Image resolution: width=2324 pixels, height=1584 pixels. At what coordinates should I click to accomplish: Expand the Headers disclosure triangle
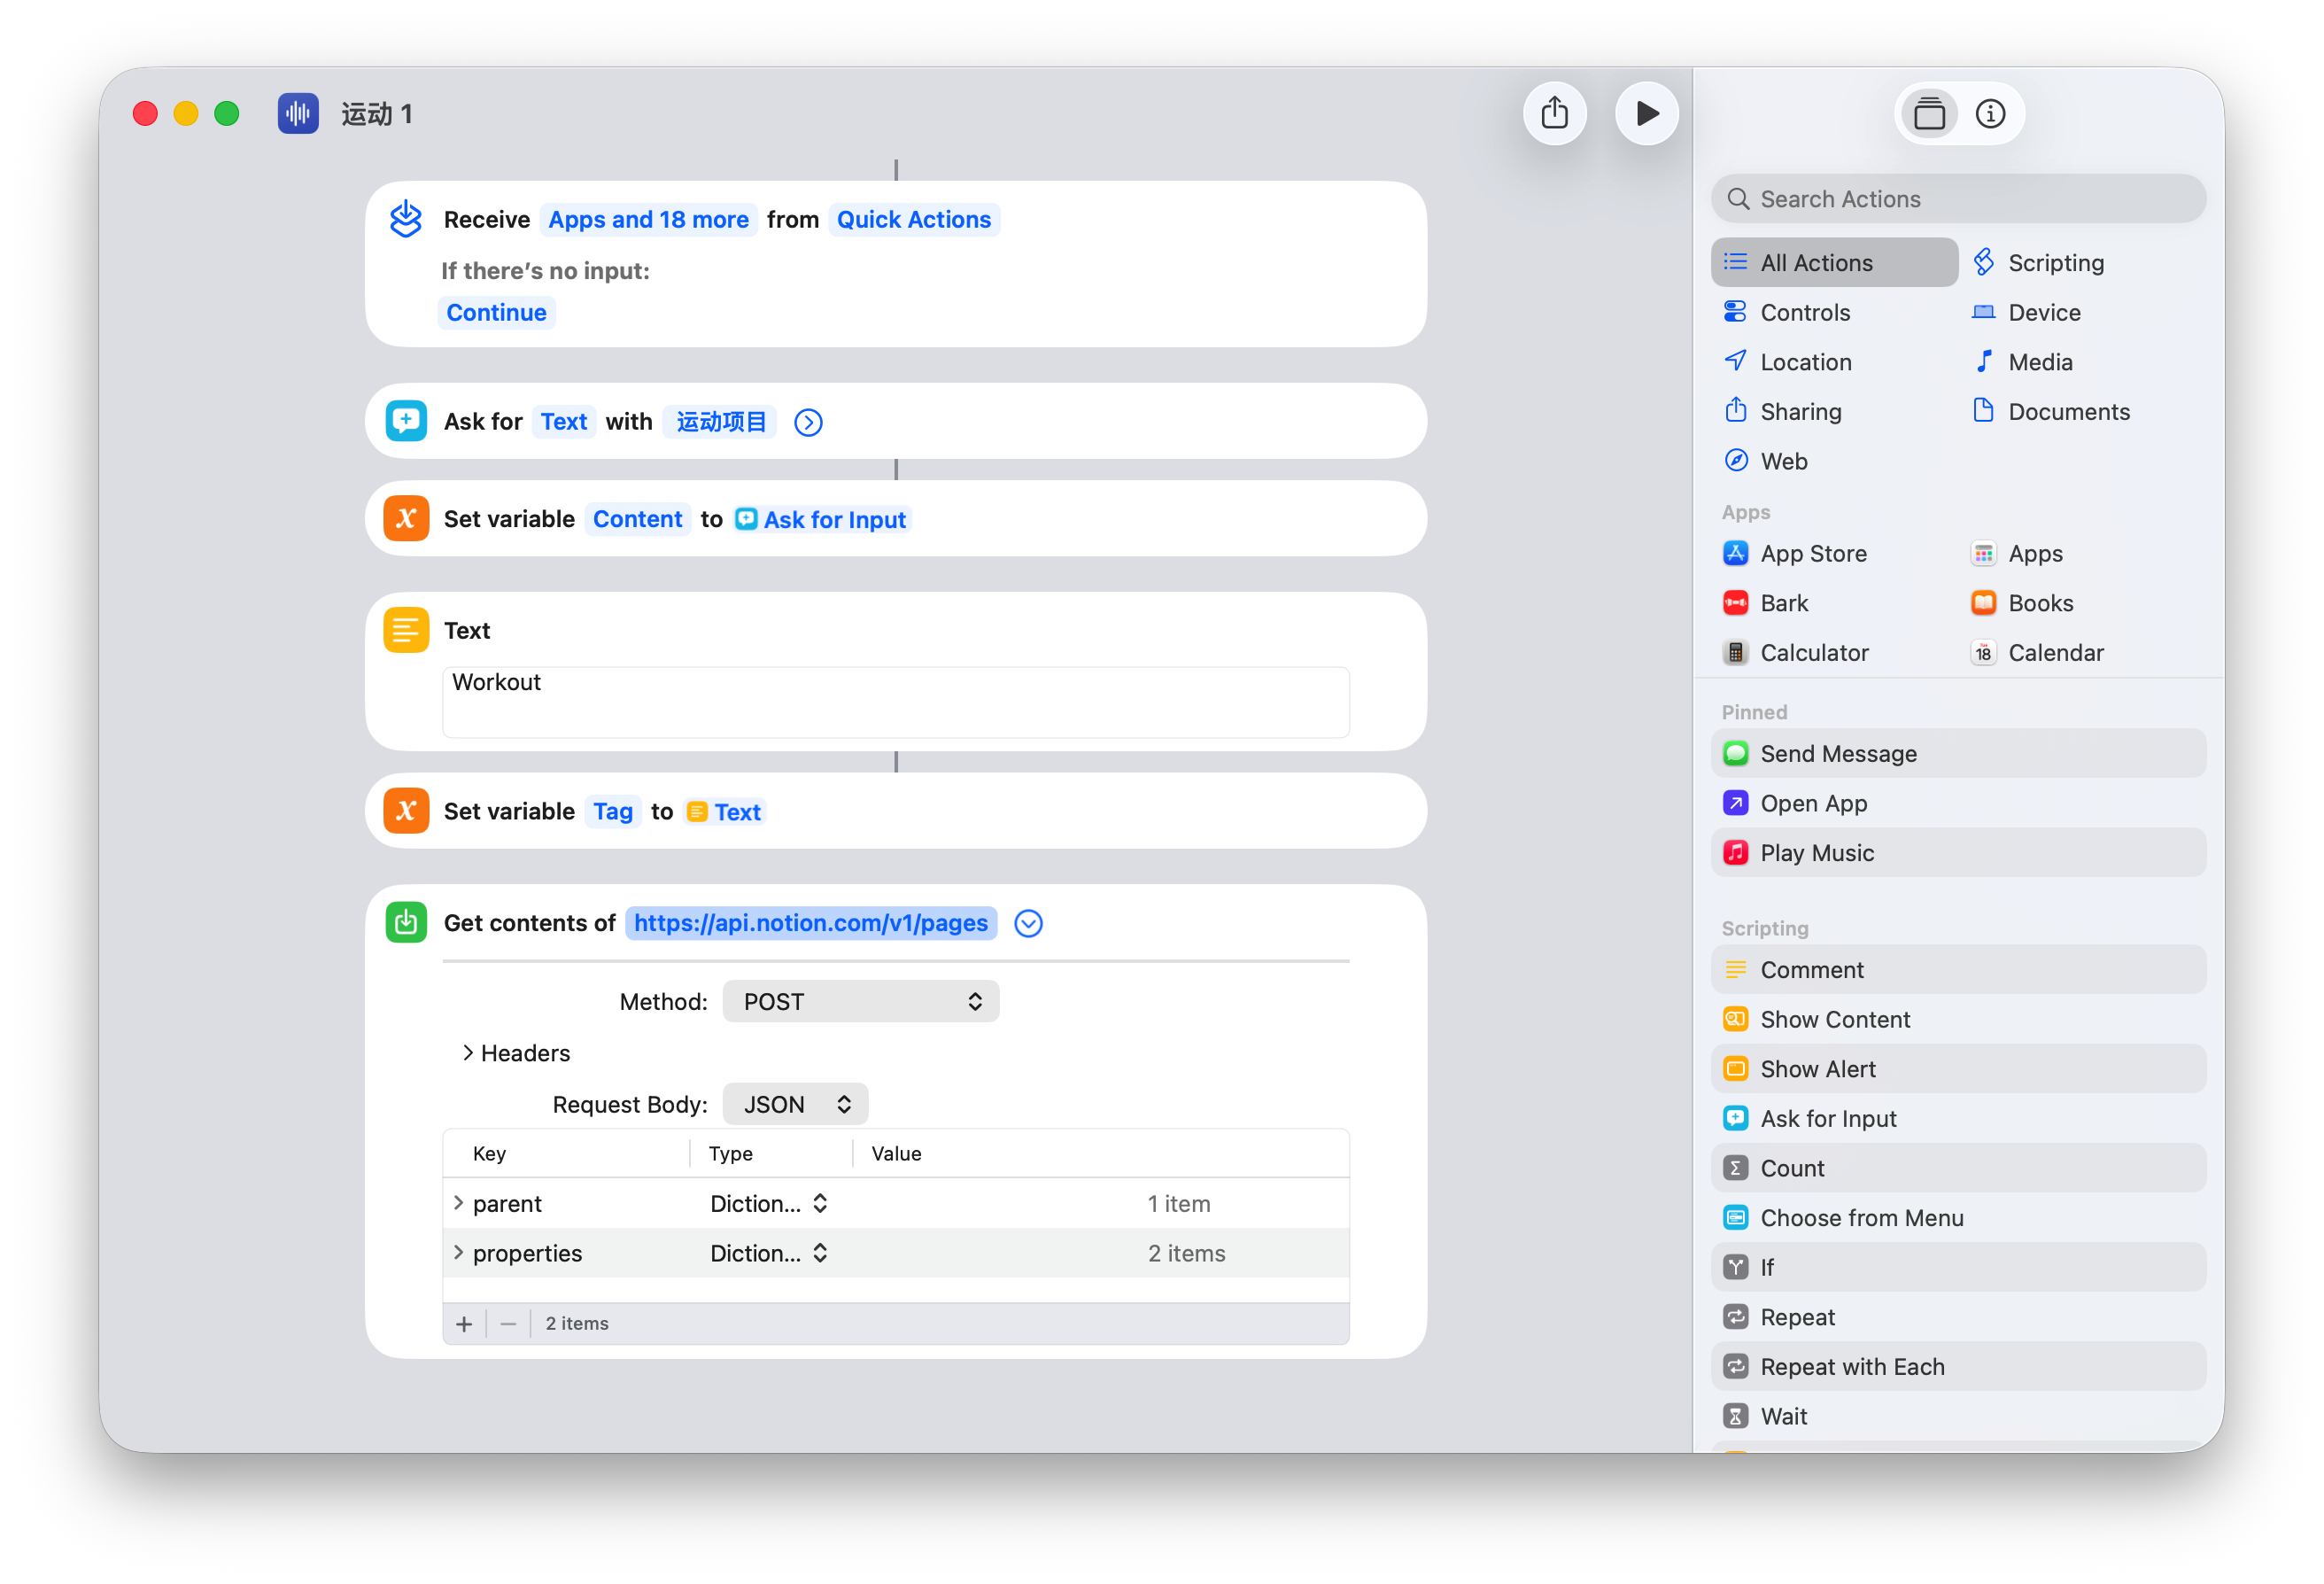pos(467,1053)
